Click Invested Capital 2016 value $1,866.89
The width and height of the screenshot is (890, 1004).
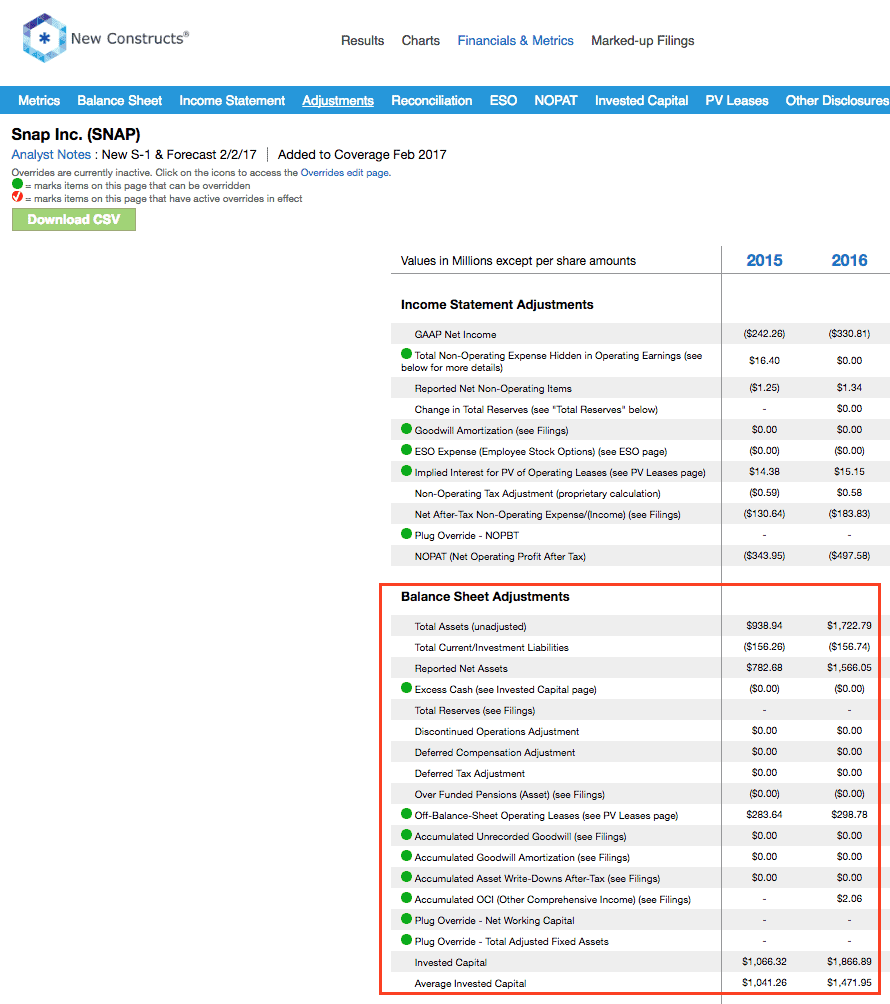click(x=849, y=962)
